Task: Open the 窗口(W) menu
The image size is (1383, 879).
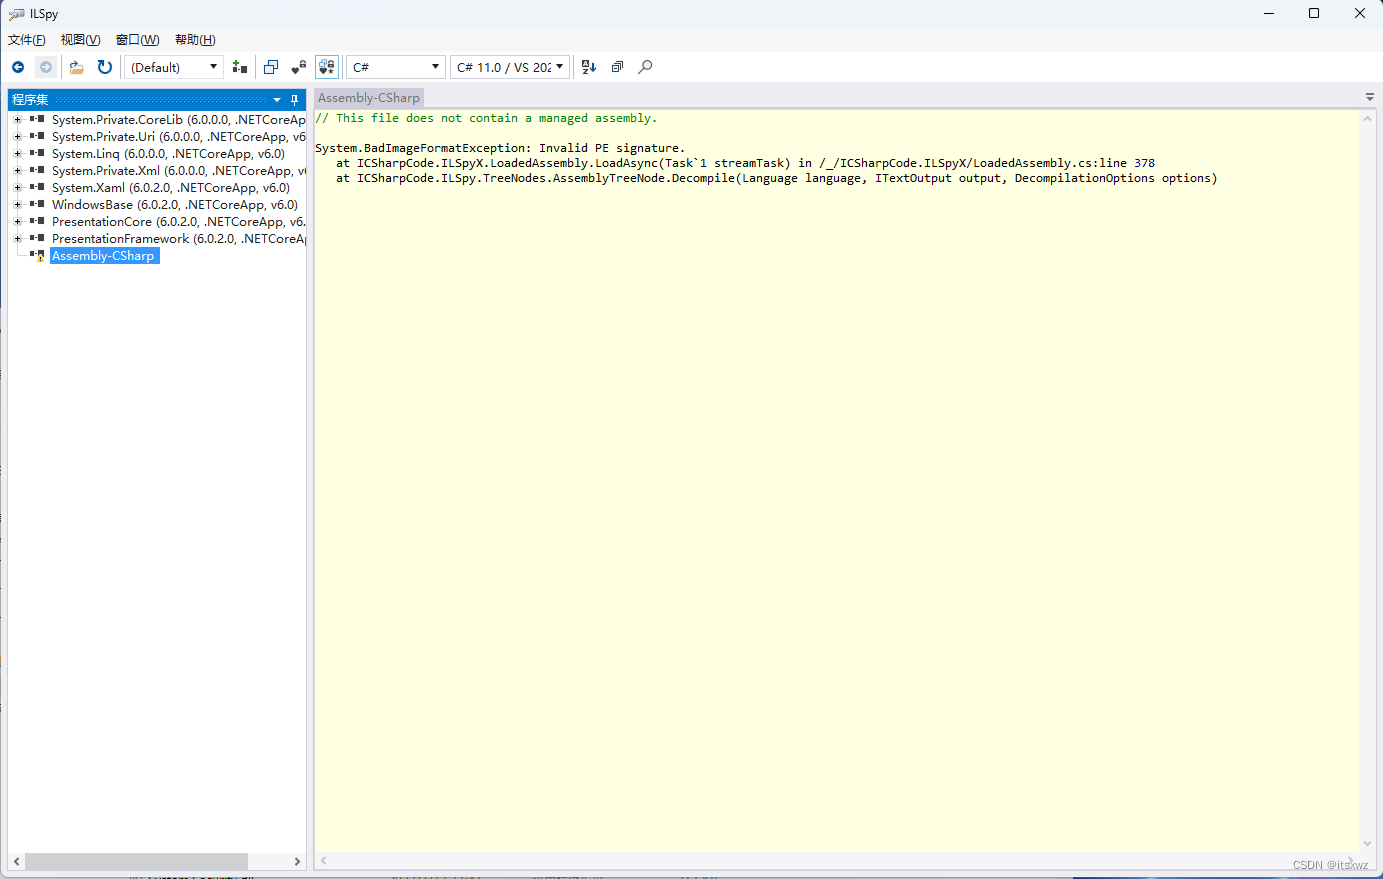Action: pos(138,40)
